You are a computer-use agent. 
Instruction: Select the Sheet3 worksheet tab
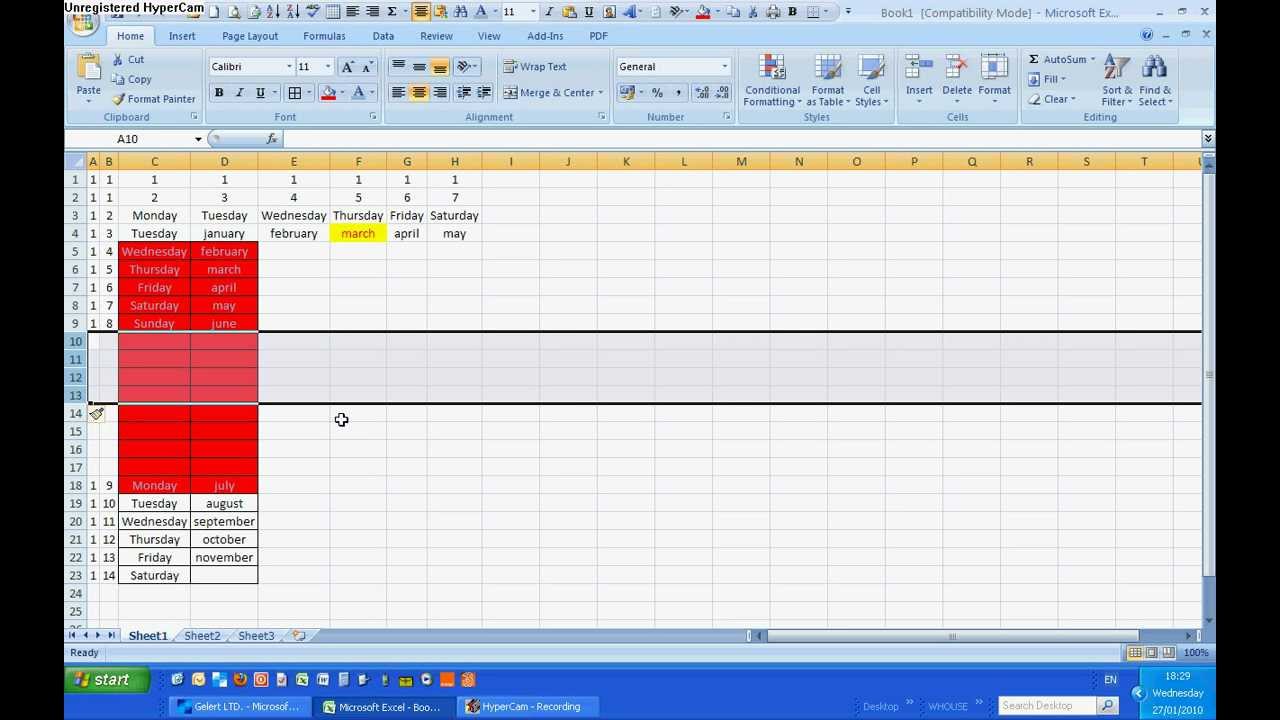256,636
